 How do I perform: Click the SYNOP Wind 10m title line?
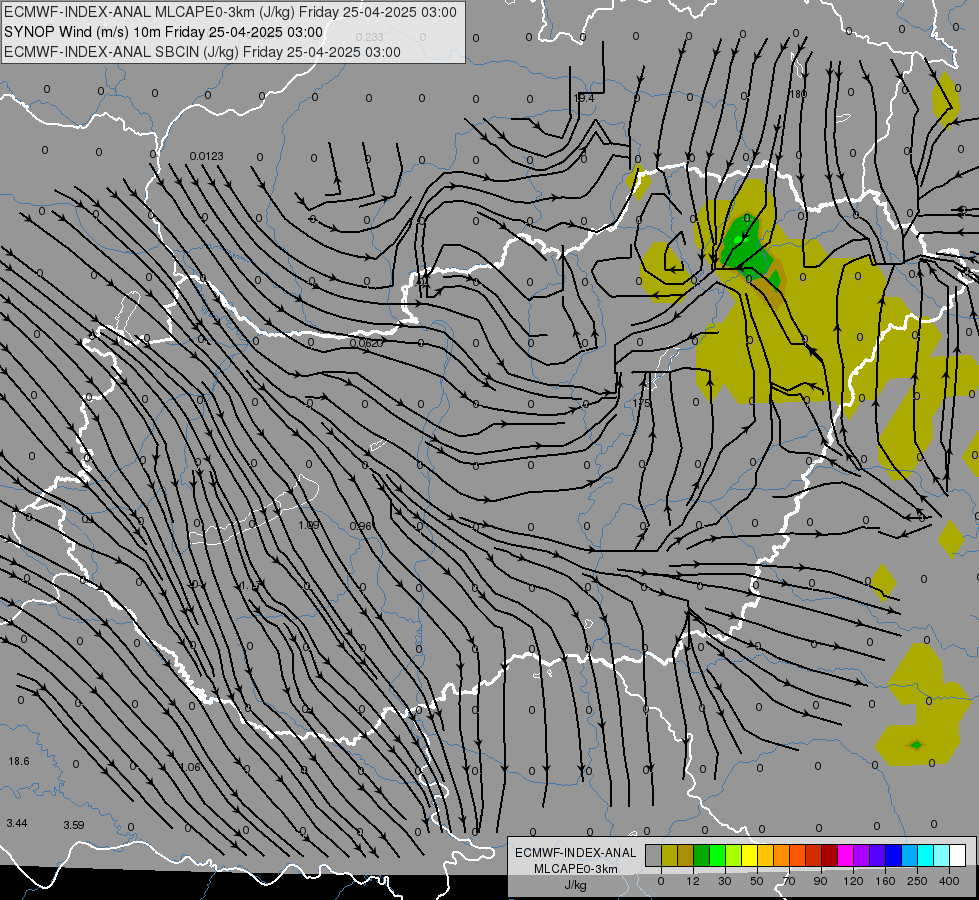tap(164, 32)
